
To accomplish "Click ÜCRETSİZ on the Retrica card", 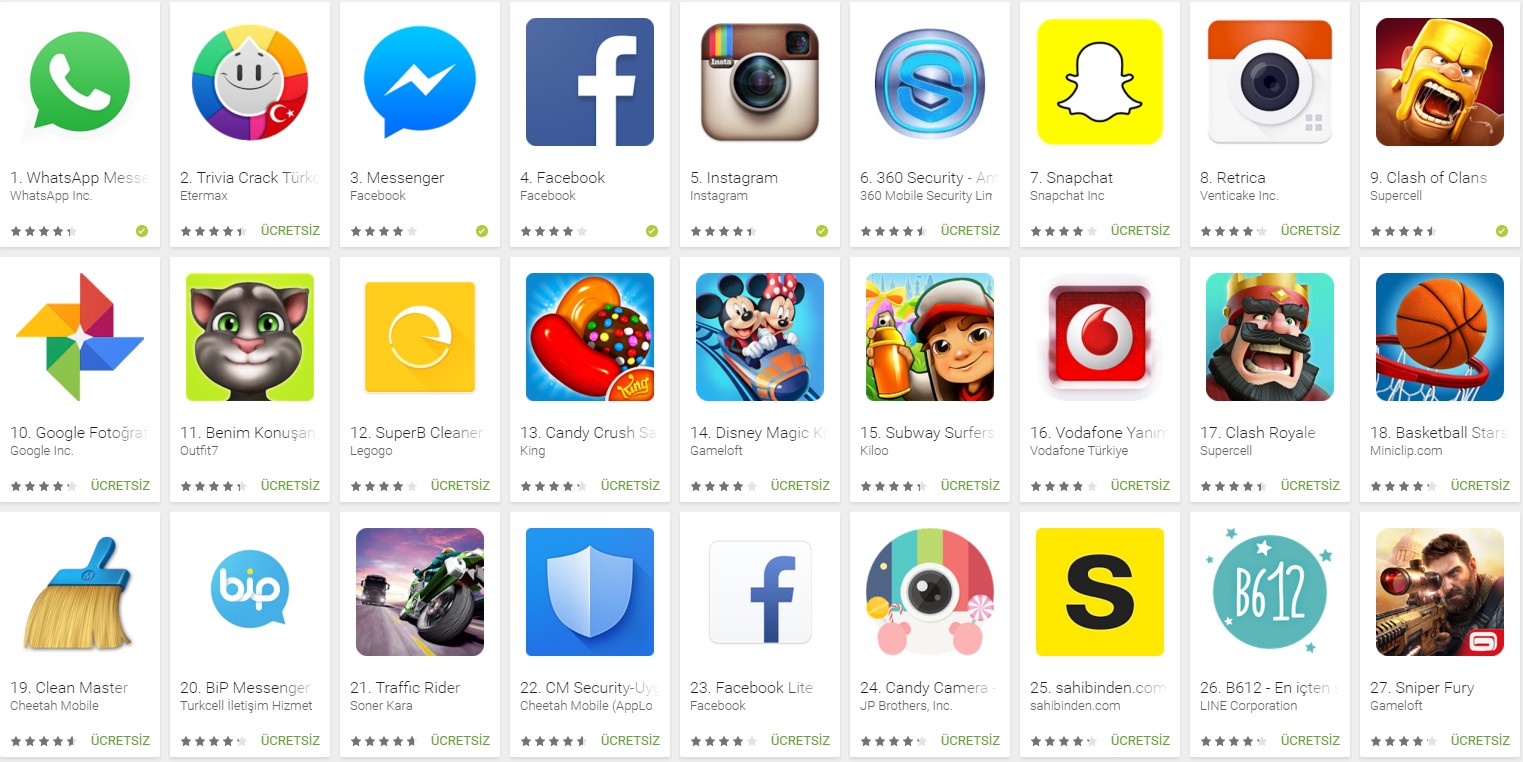I will pyautogui.click(x=1310, y=231).
